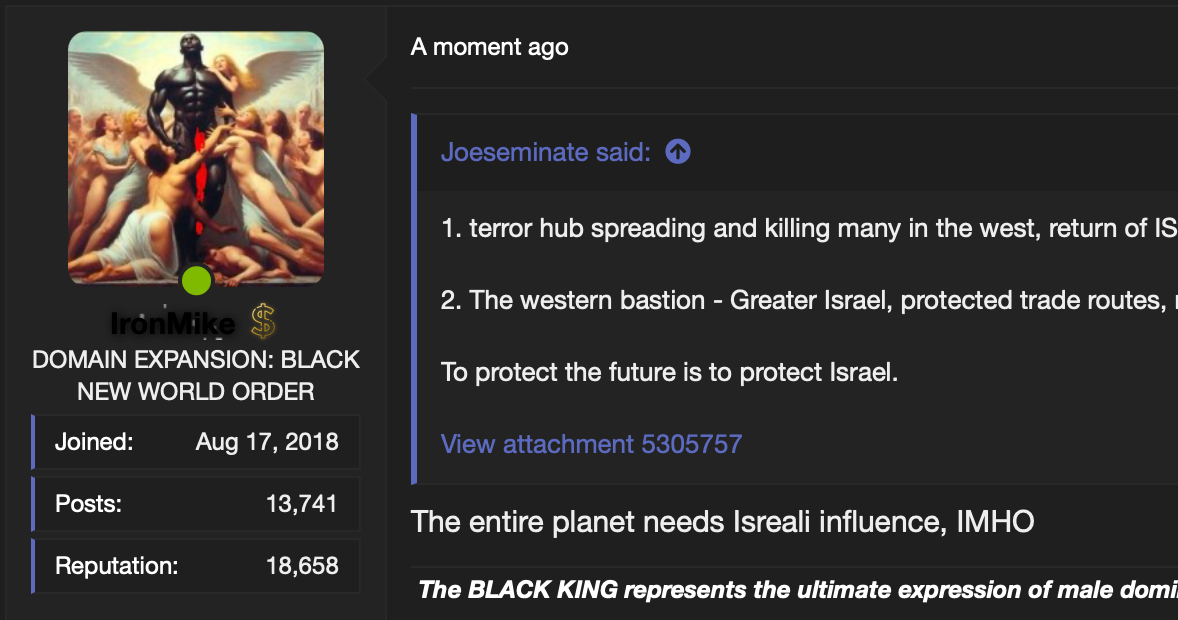Click the green online status dot
Screen dimensions: 1178x620
[x=197, y=280]
